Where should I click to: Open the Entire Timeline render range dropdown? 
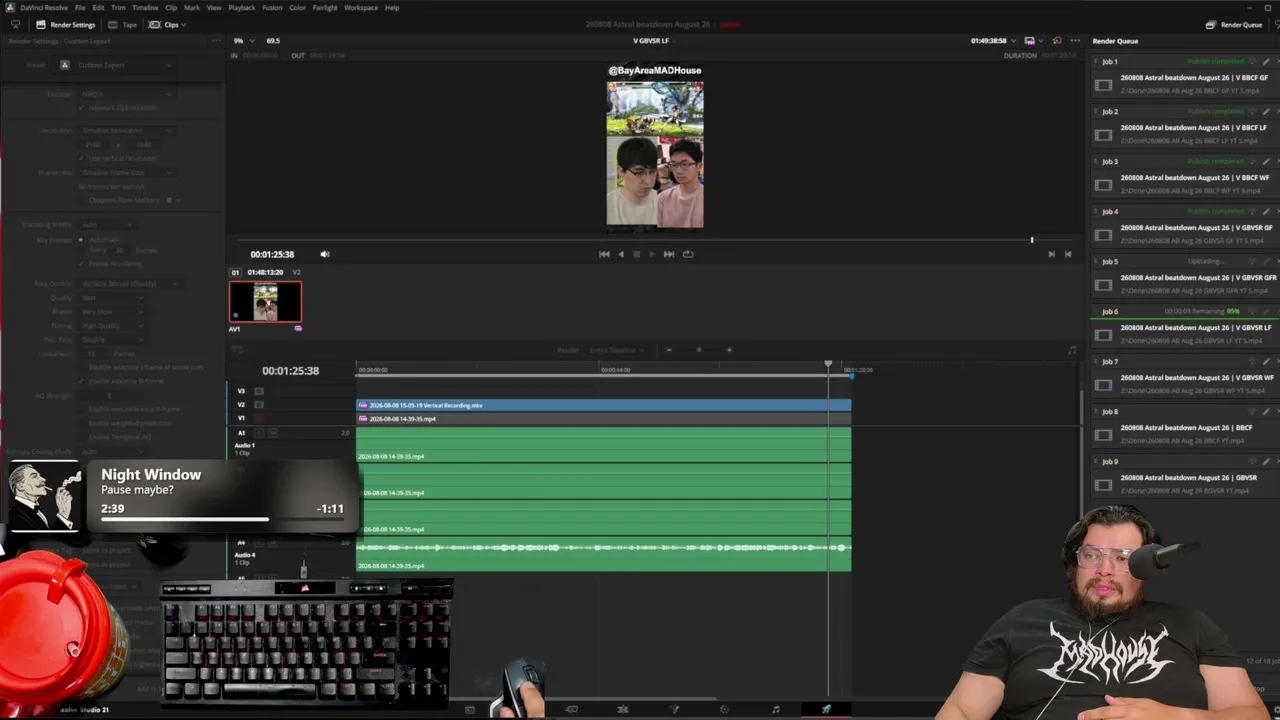[615, 350]
